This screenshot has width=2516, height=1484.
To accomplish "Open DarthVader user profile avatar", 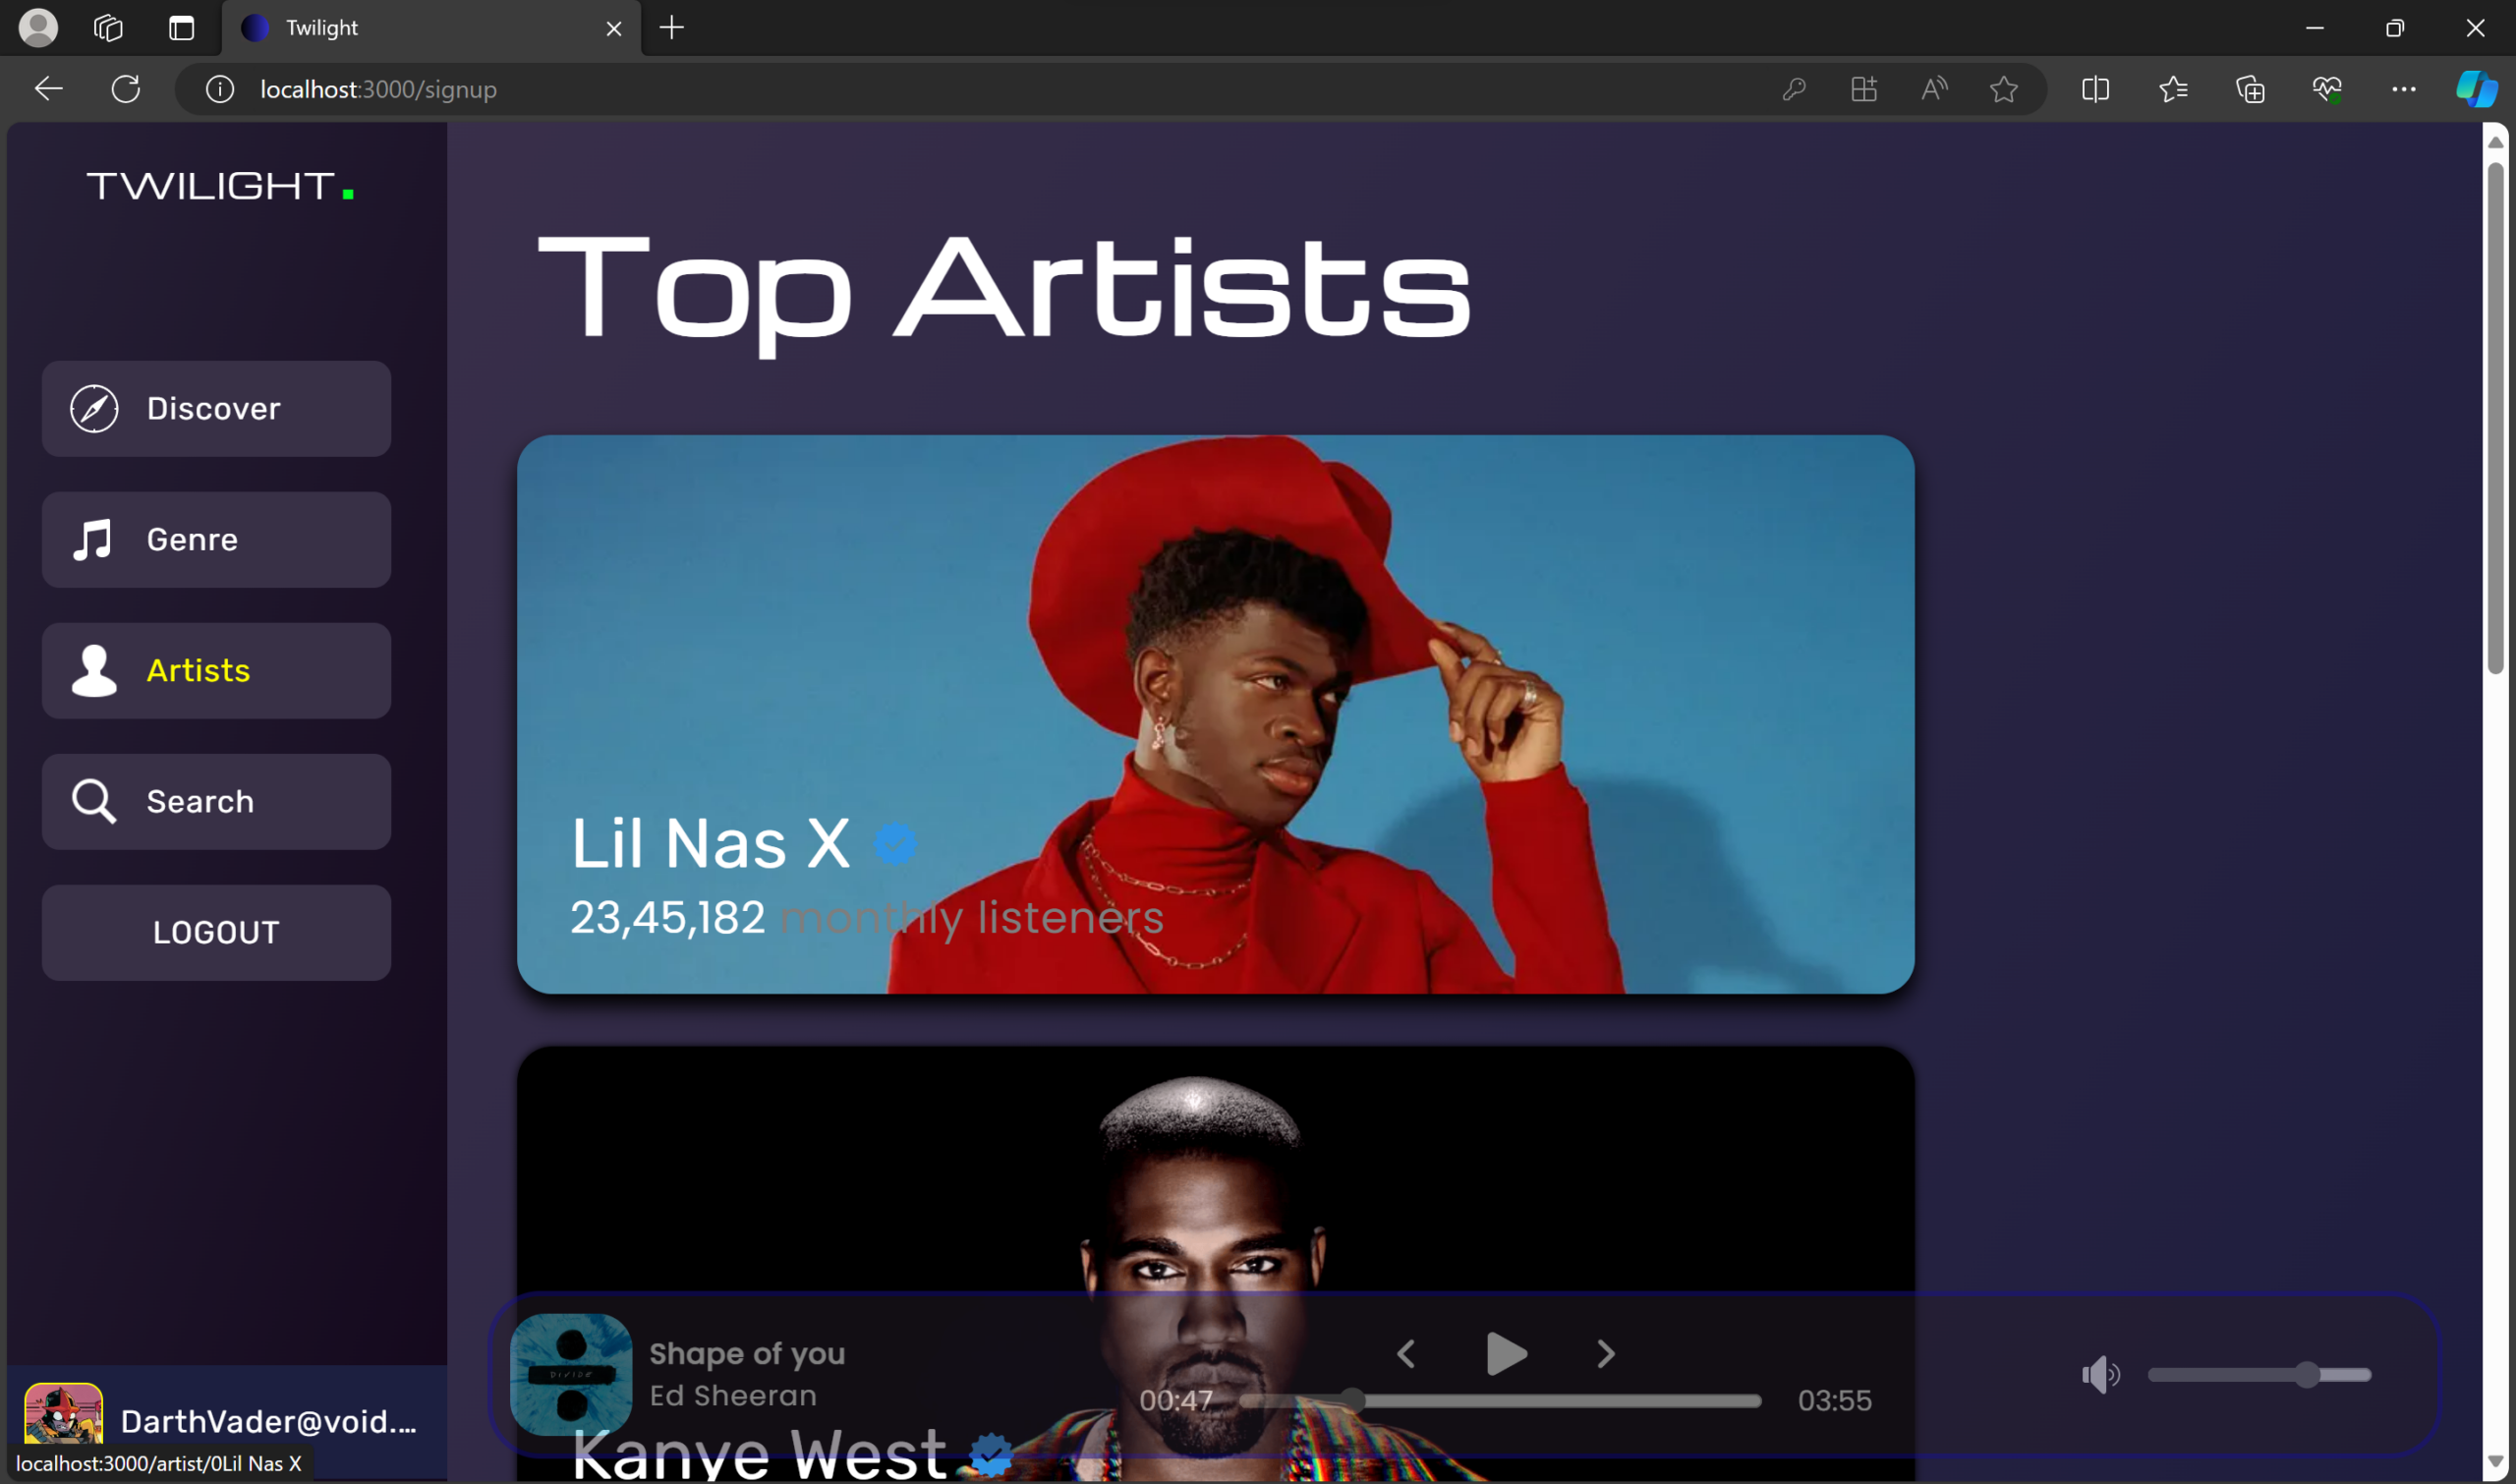I will 63,1414.
